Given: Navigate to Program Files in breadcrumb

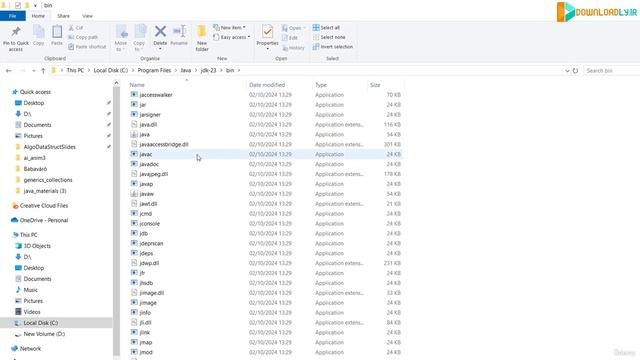Looking at the screenshot, I should [x=154, y=71].
